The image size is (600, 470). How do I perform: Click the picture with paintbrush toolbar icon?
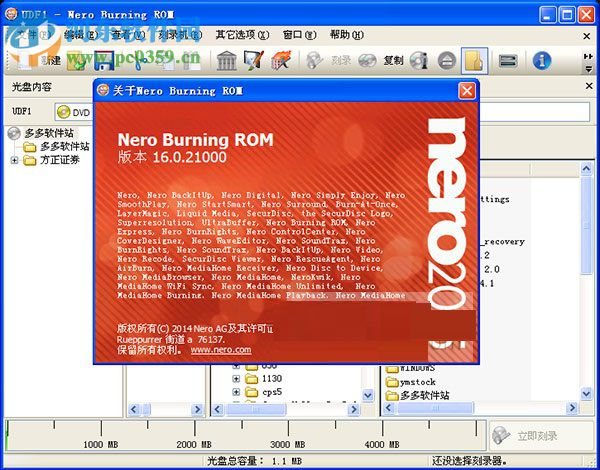tap(254, 60)
